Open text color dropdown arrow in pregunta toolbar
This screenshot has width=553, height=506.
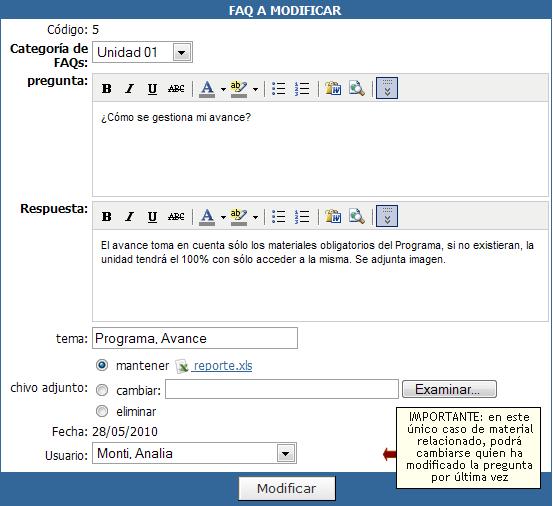click(223, 89)
